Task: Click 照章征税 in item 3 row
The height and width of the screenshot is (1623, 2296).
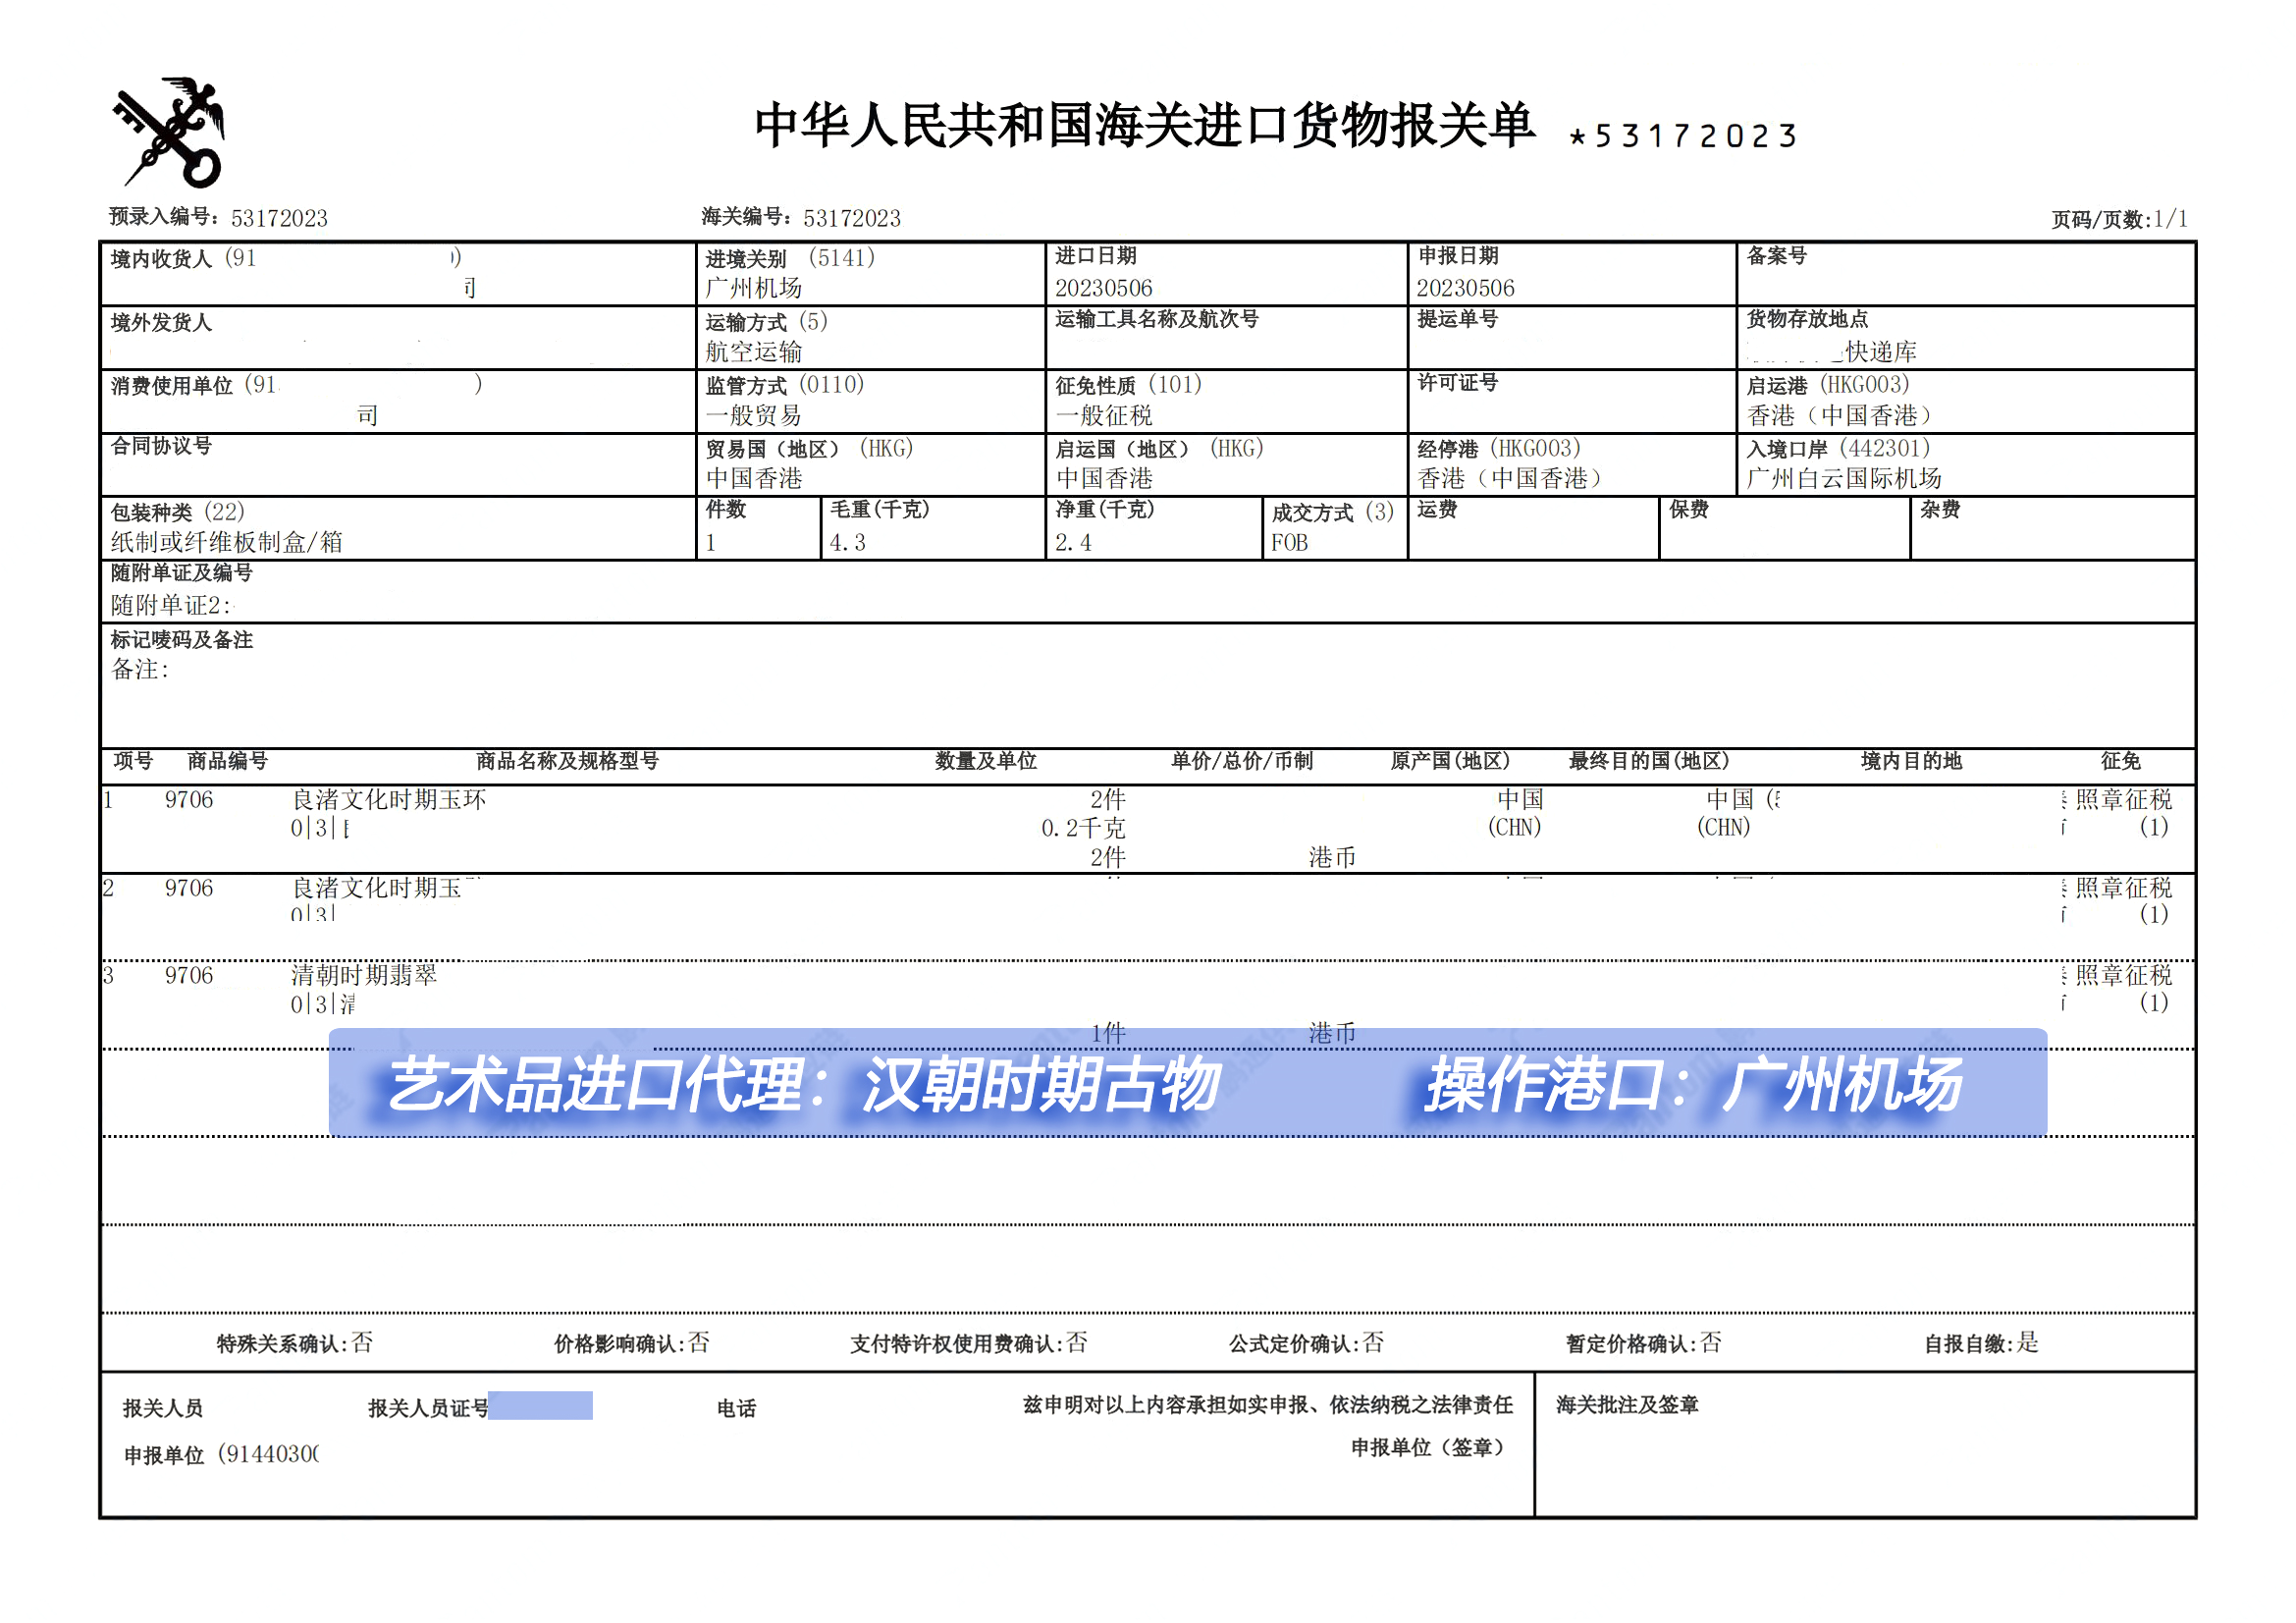Action: pyautogui.click(x=2123, y=975)
